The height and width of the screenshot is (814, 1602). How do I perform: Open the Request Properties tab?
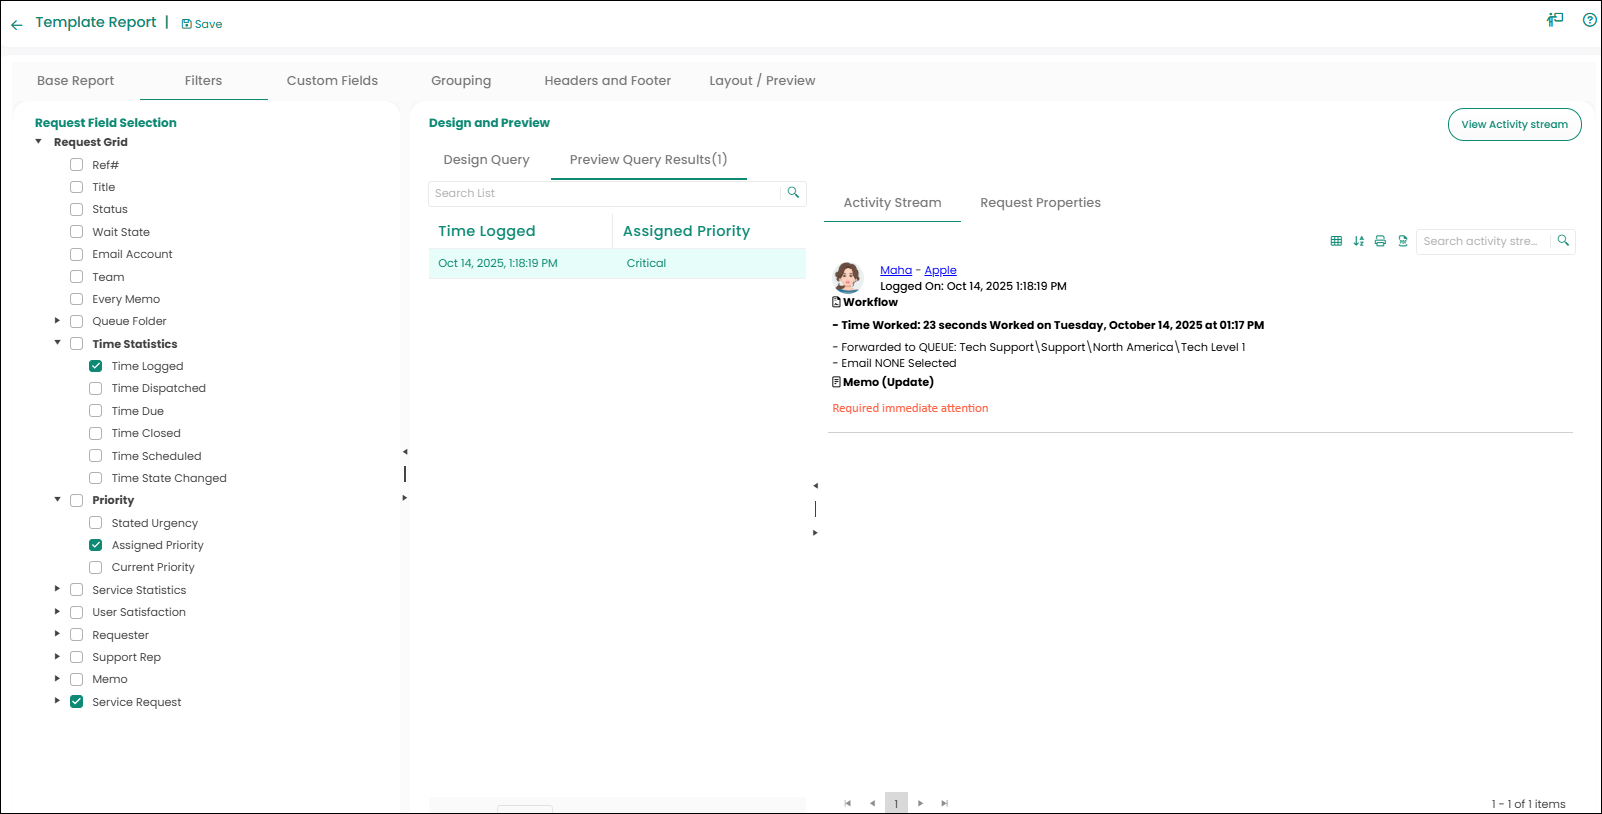pos(1040,203)
